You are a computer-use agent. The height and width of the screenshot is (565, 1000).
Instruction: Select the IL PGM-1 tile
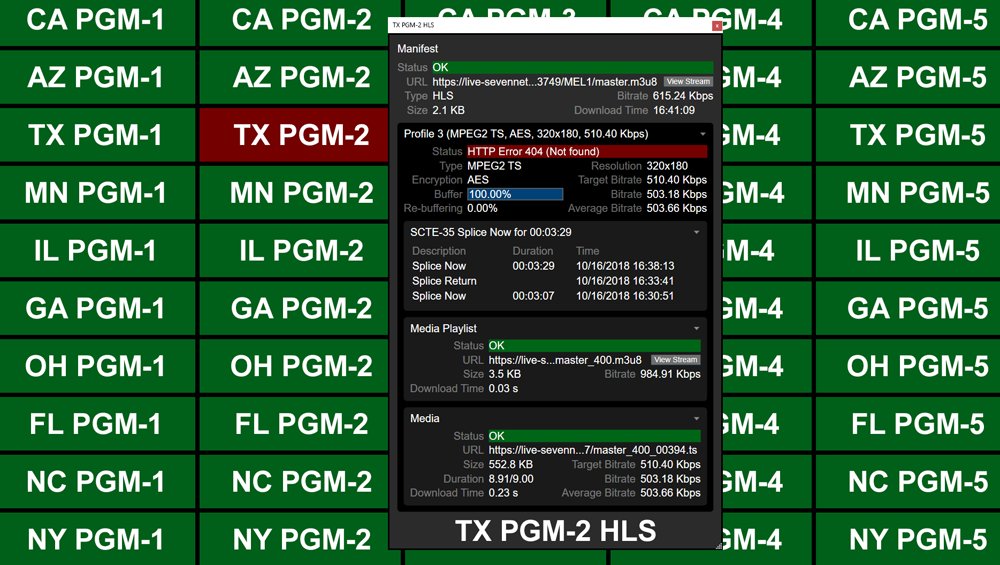click(x=97, y=251)
